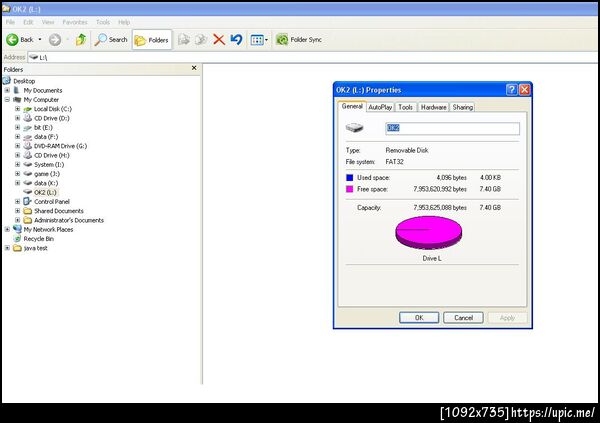Select bit (E:) drive icon
The height and width of the screenshot is (423, 600).
(28, 127)
